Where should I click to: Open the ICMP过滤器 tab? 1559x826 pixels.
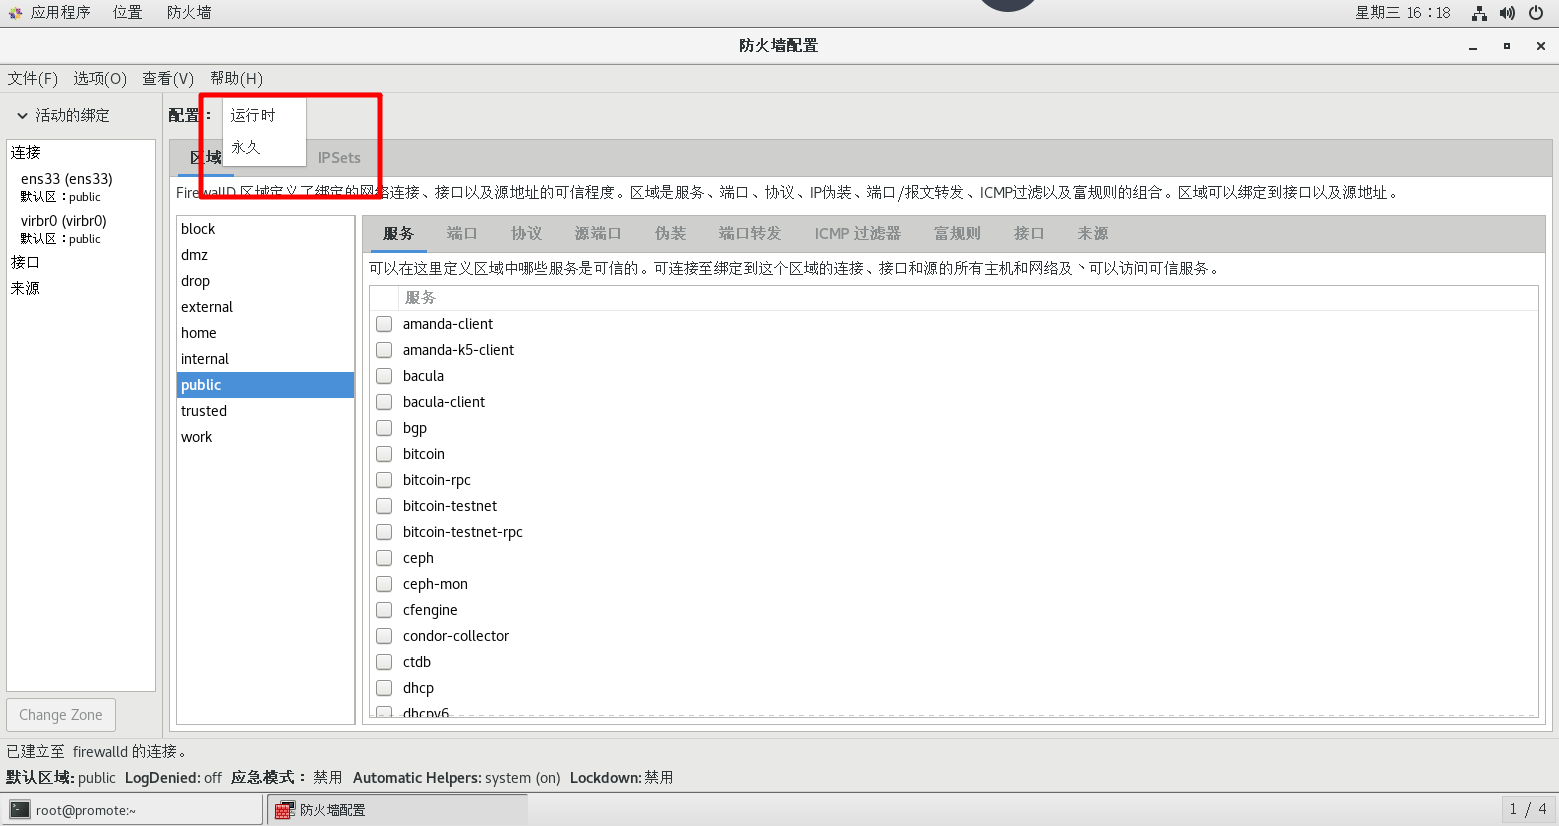click(x=856, y=233)
